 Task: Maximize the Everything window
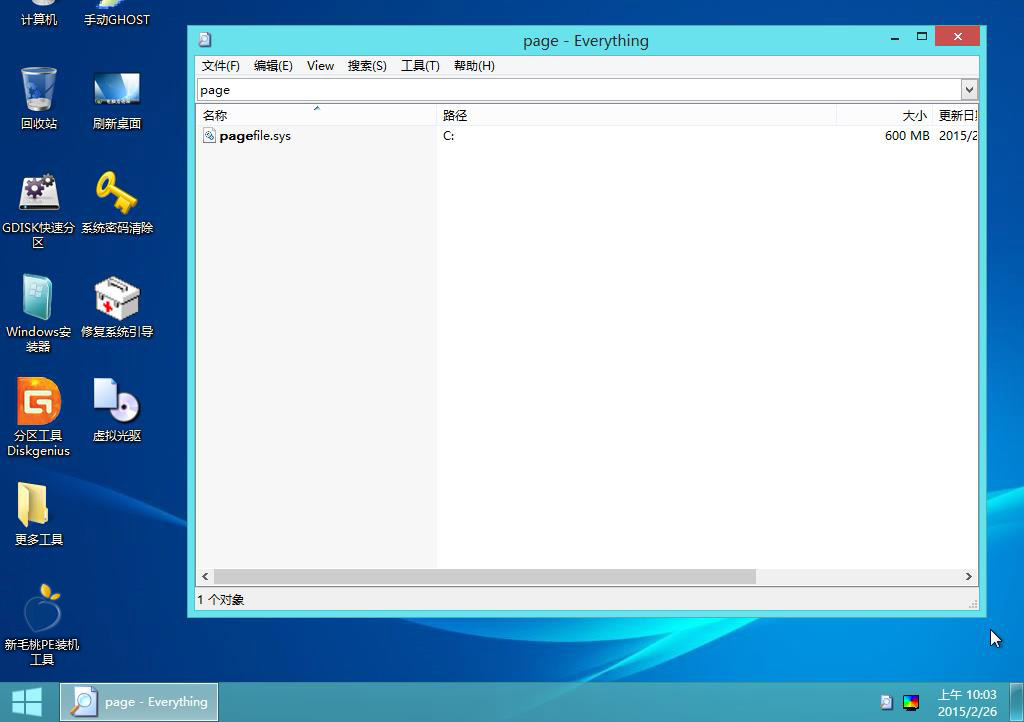921,37
